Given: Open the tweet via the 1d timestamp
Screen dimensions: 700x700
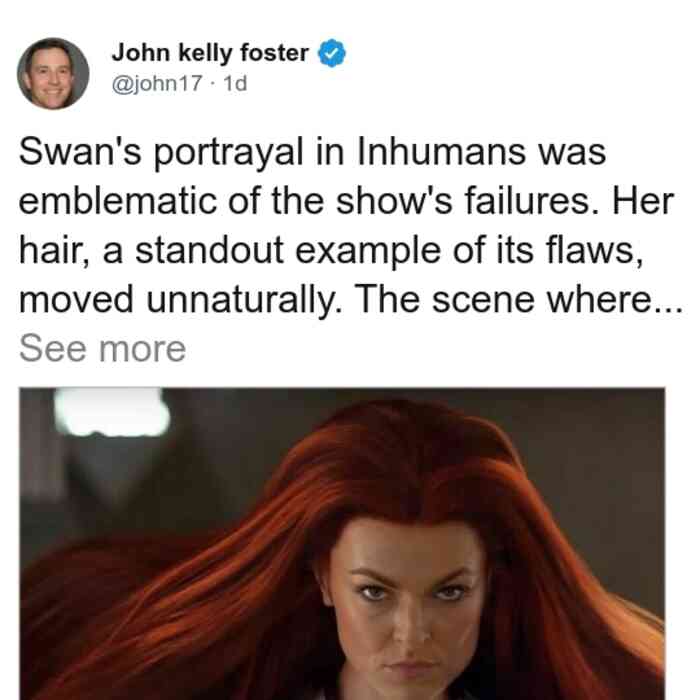Looking at the screenshot, I should [x=235, y=83].
